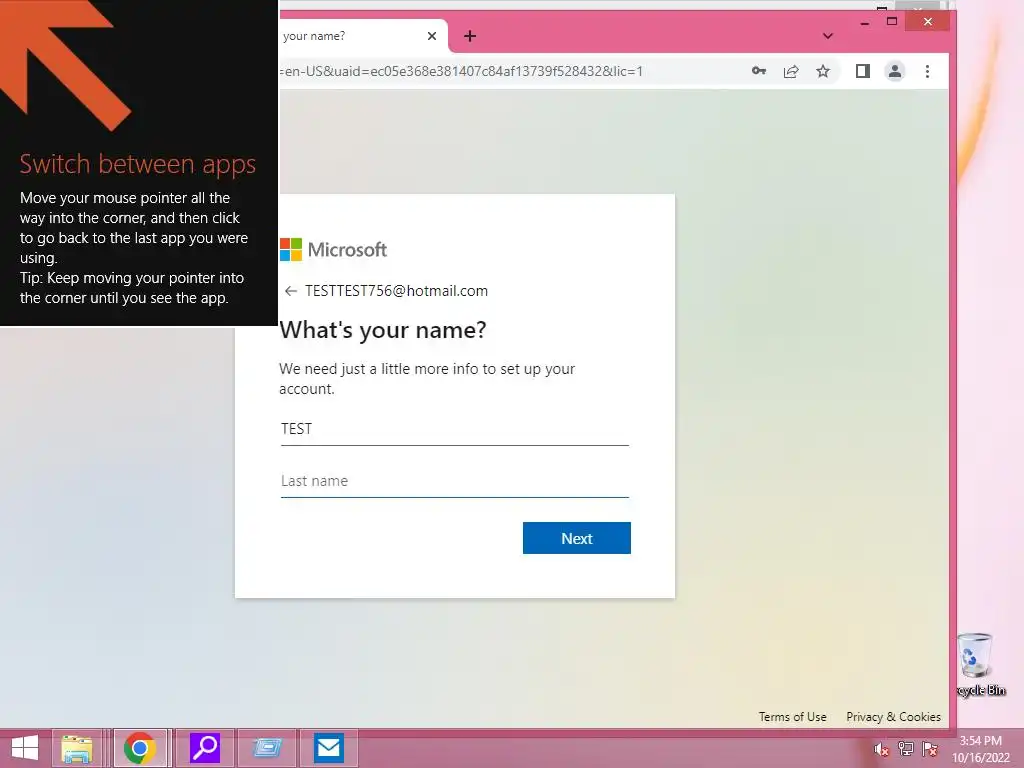Image resolution: width=1024 pixels, height=768 pixels.
Task: Open the saved passwords key icon
Action: 758,71
